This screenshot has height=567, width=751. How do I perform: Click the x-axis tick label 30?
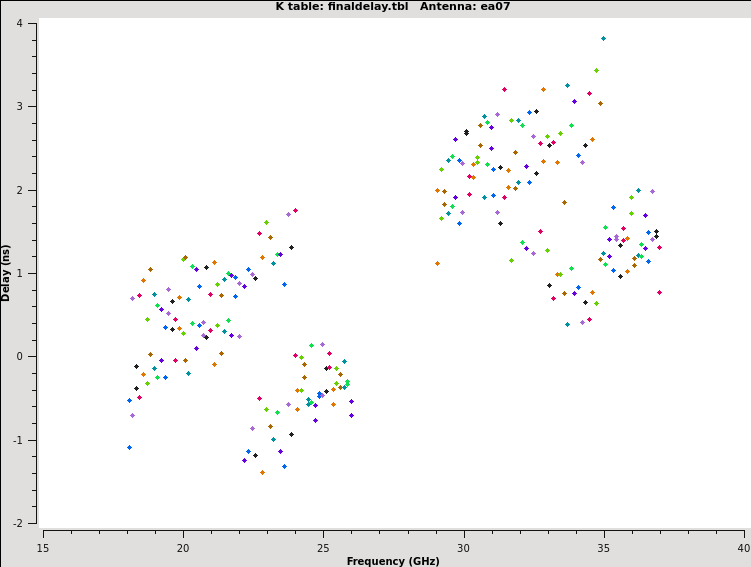(463, 547)
